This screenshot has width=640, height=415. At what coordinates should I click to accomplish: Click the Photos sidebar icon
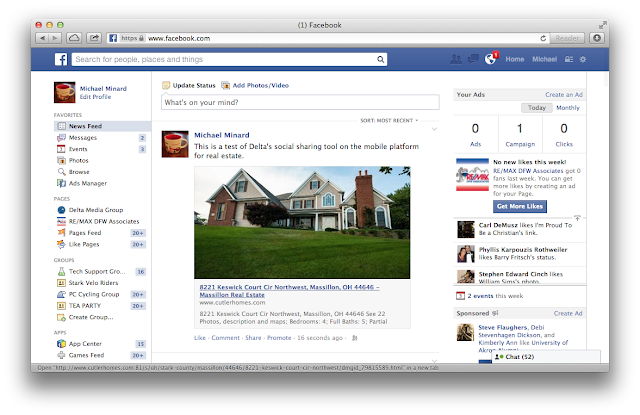click(61, 160)
